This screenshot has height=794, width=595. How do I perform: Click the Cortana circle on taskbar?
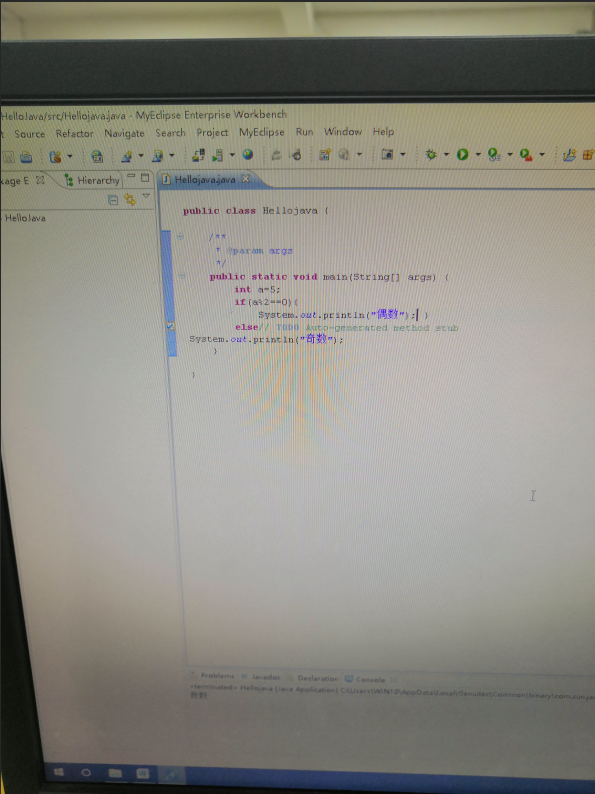coord(86,773)
